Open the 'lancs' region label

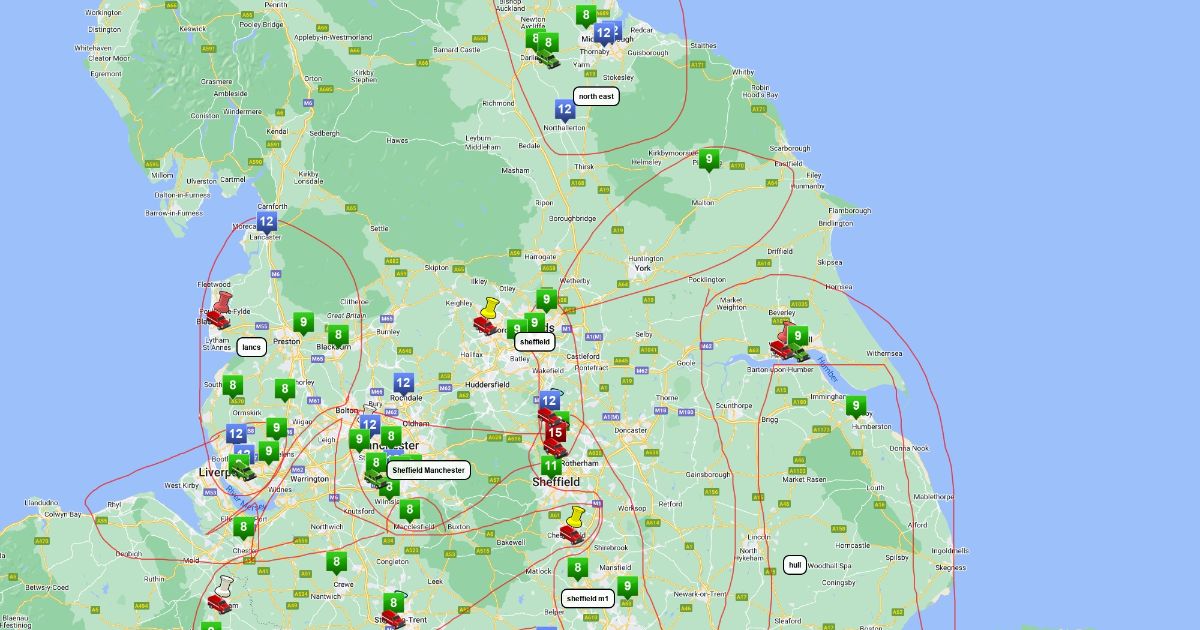click(x=252, y=347)
